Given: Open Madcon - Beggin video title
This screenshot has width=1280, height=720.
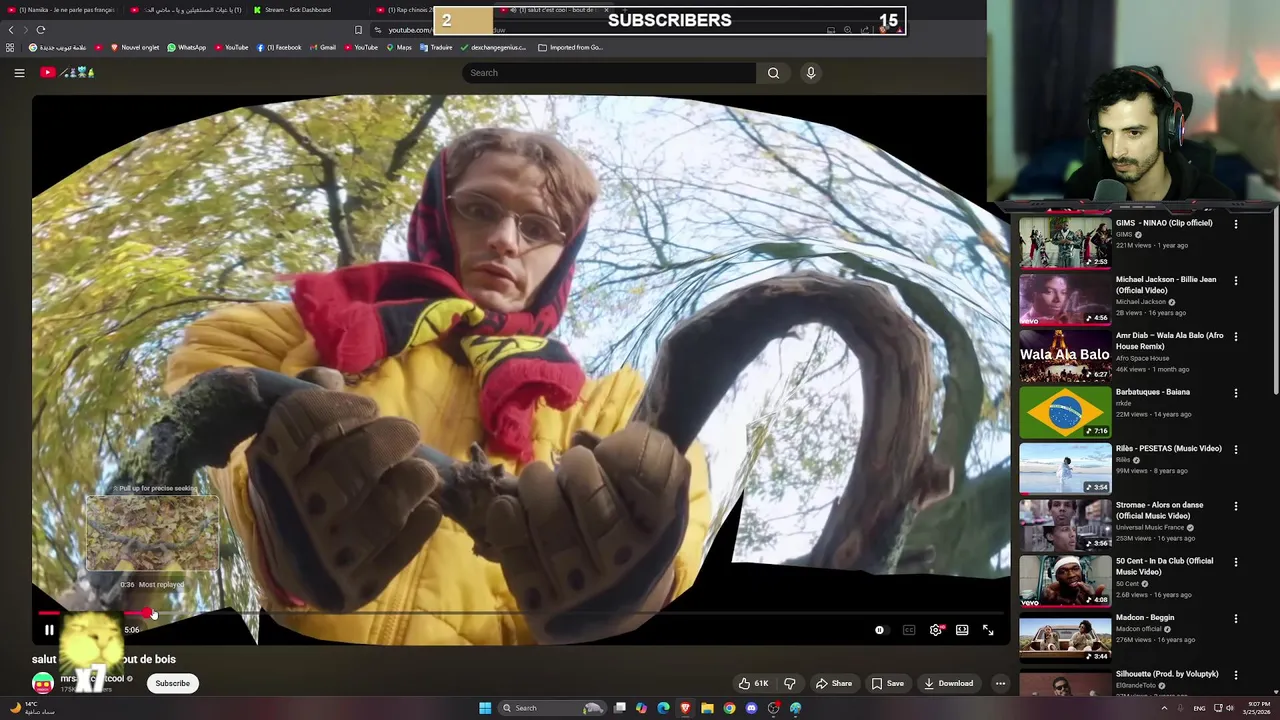Looking at the screenshot, I should pyautogui.click(x=1145, y=618).
